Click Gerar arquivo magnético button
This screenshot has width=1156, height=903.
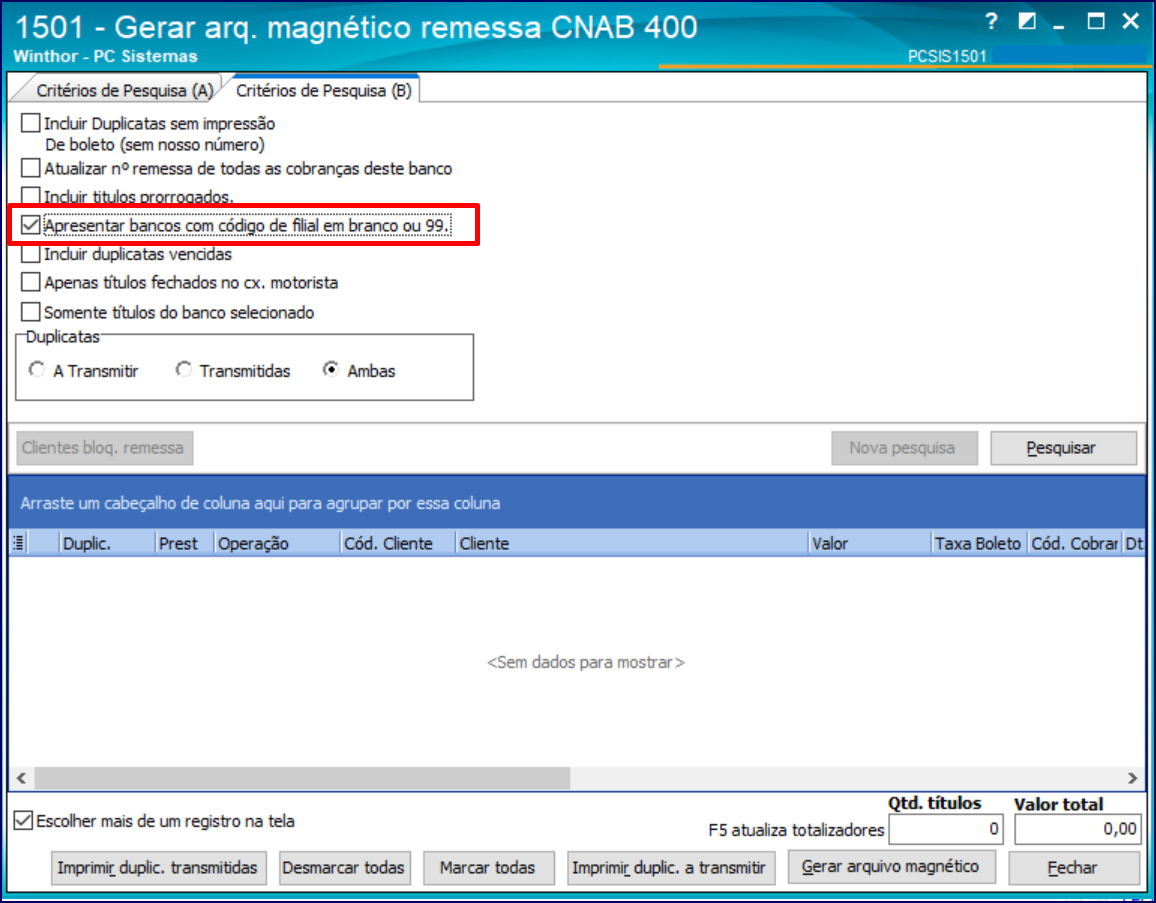tap(891, 867)
